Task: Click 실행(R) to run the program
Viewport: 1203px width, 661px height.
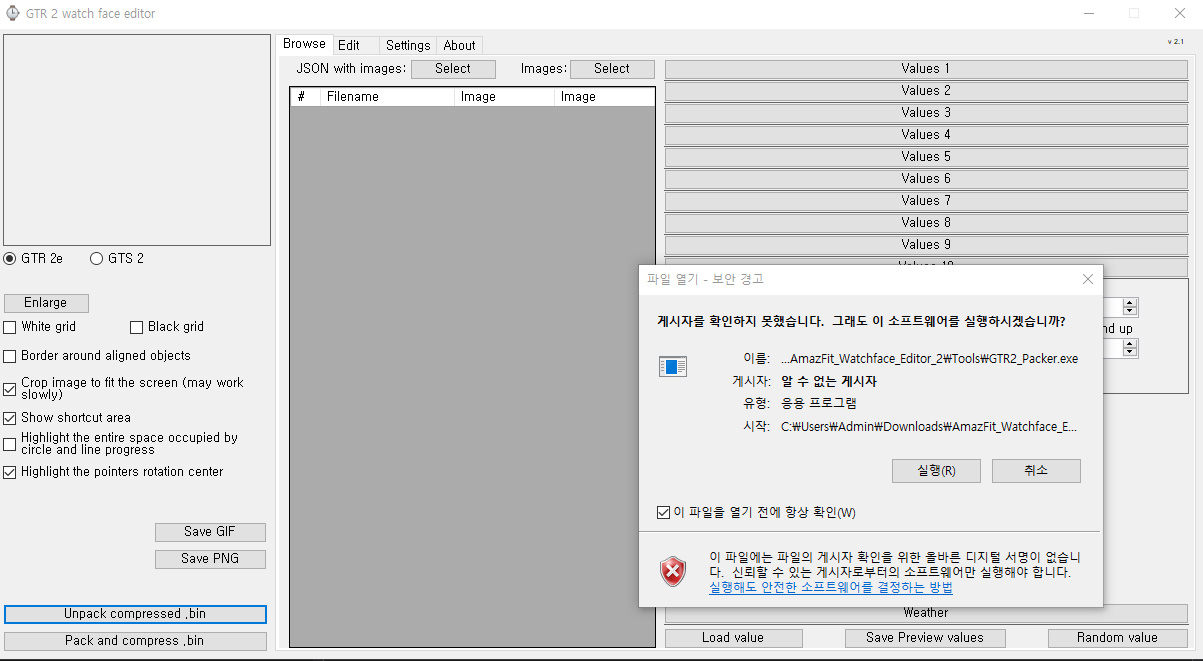Action: tap(936, 471)
